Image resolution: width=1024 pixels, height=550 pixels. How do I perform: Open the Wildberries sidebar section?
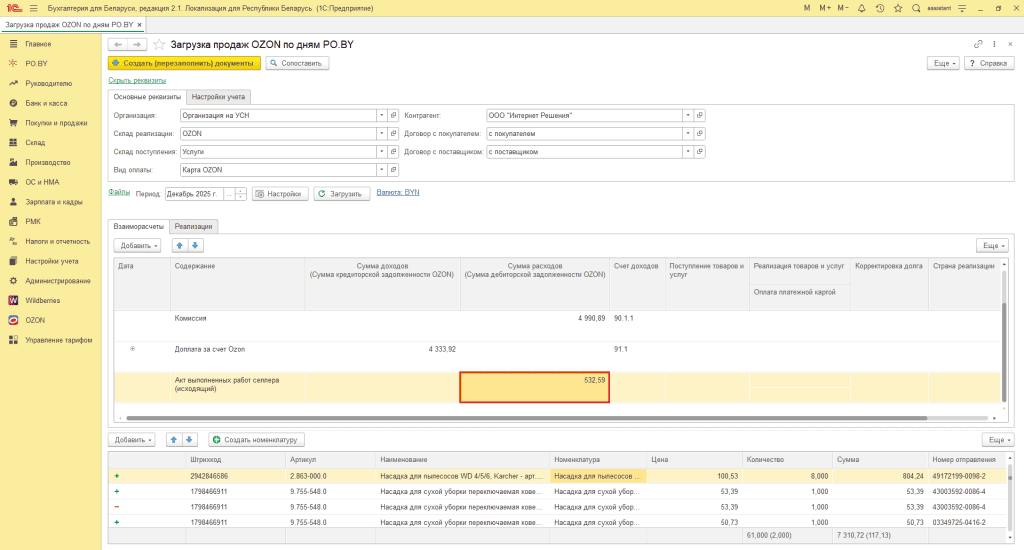42,300
